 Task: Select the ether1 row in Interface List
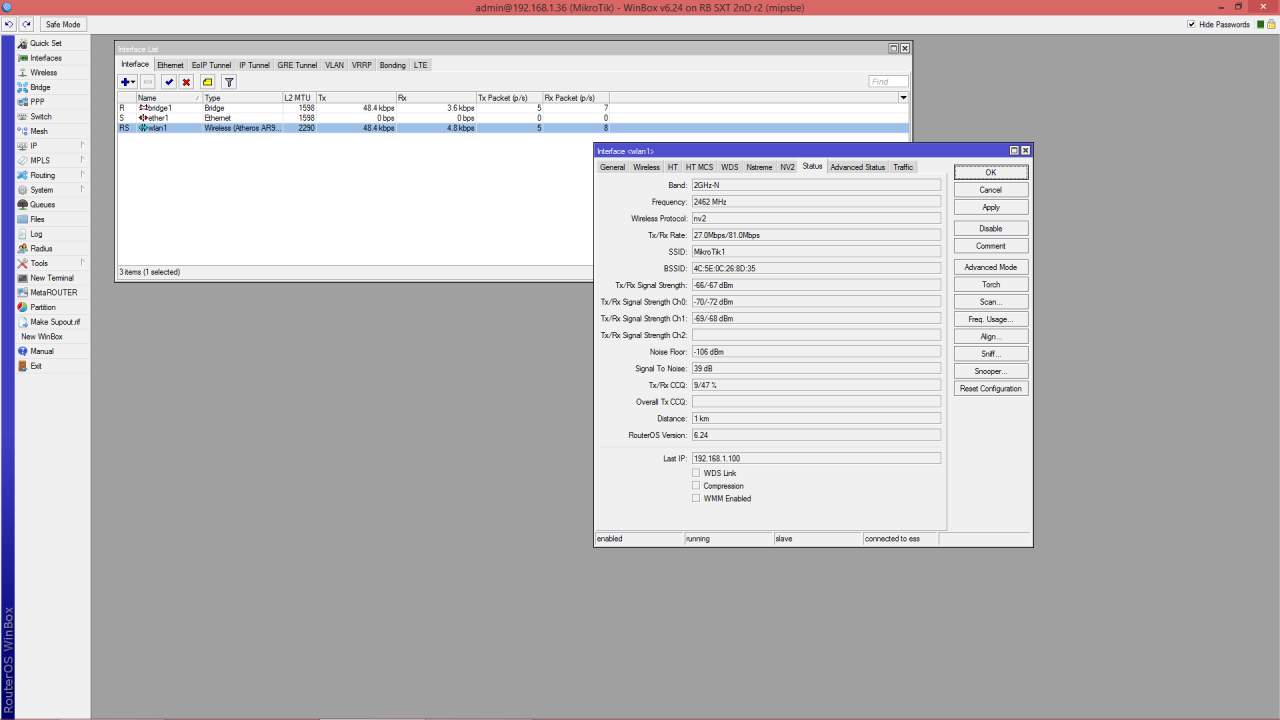[x=513, y=118]
